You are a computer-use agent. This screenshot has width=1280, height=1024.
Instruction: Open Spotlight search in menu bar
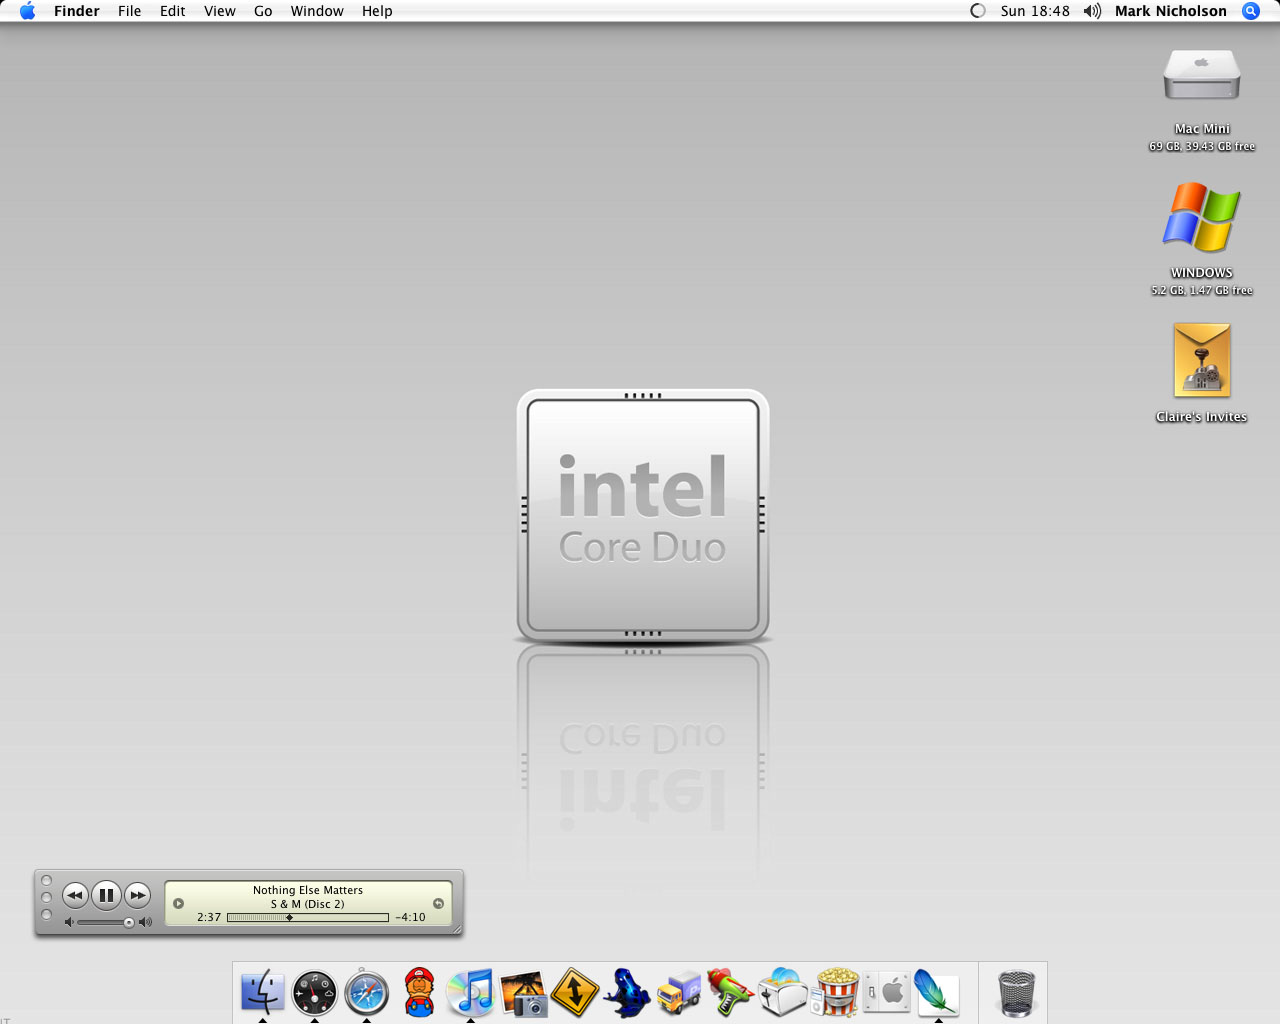(x=1250, y=11)
